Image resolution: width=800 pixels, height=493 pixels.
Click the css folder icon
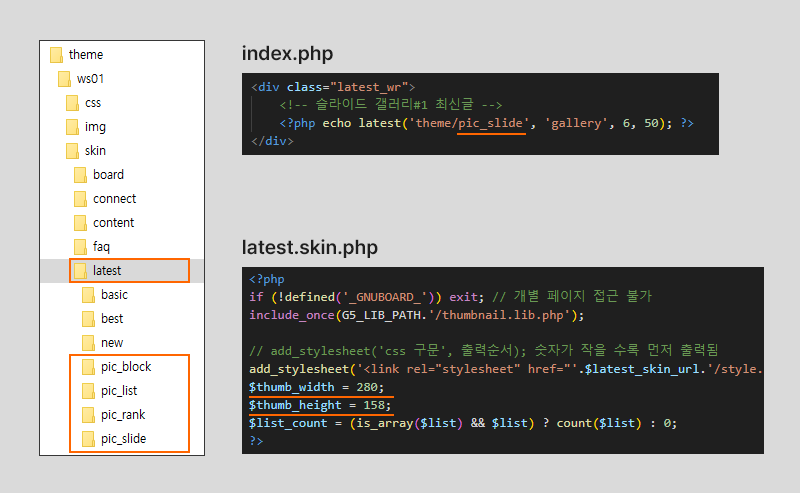72,103
